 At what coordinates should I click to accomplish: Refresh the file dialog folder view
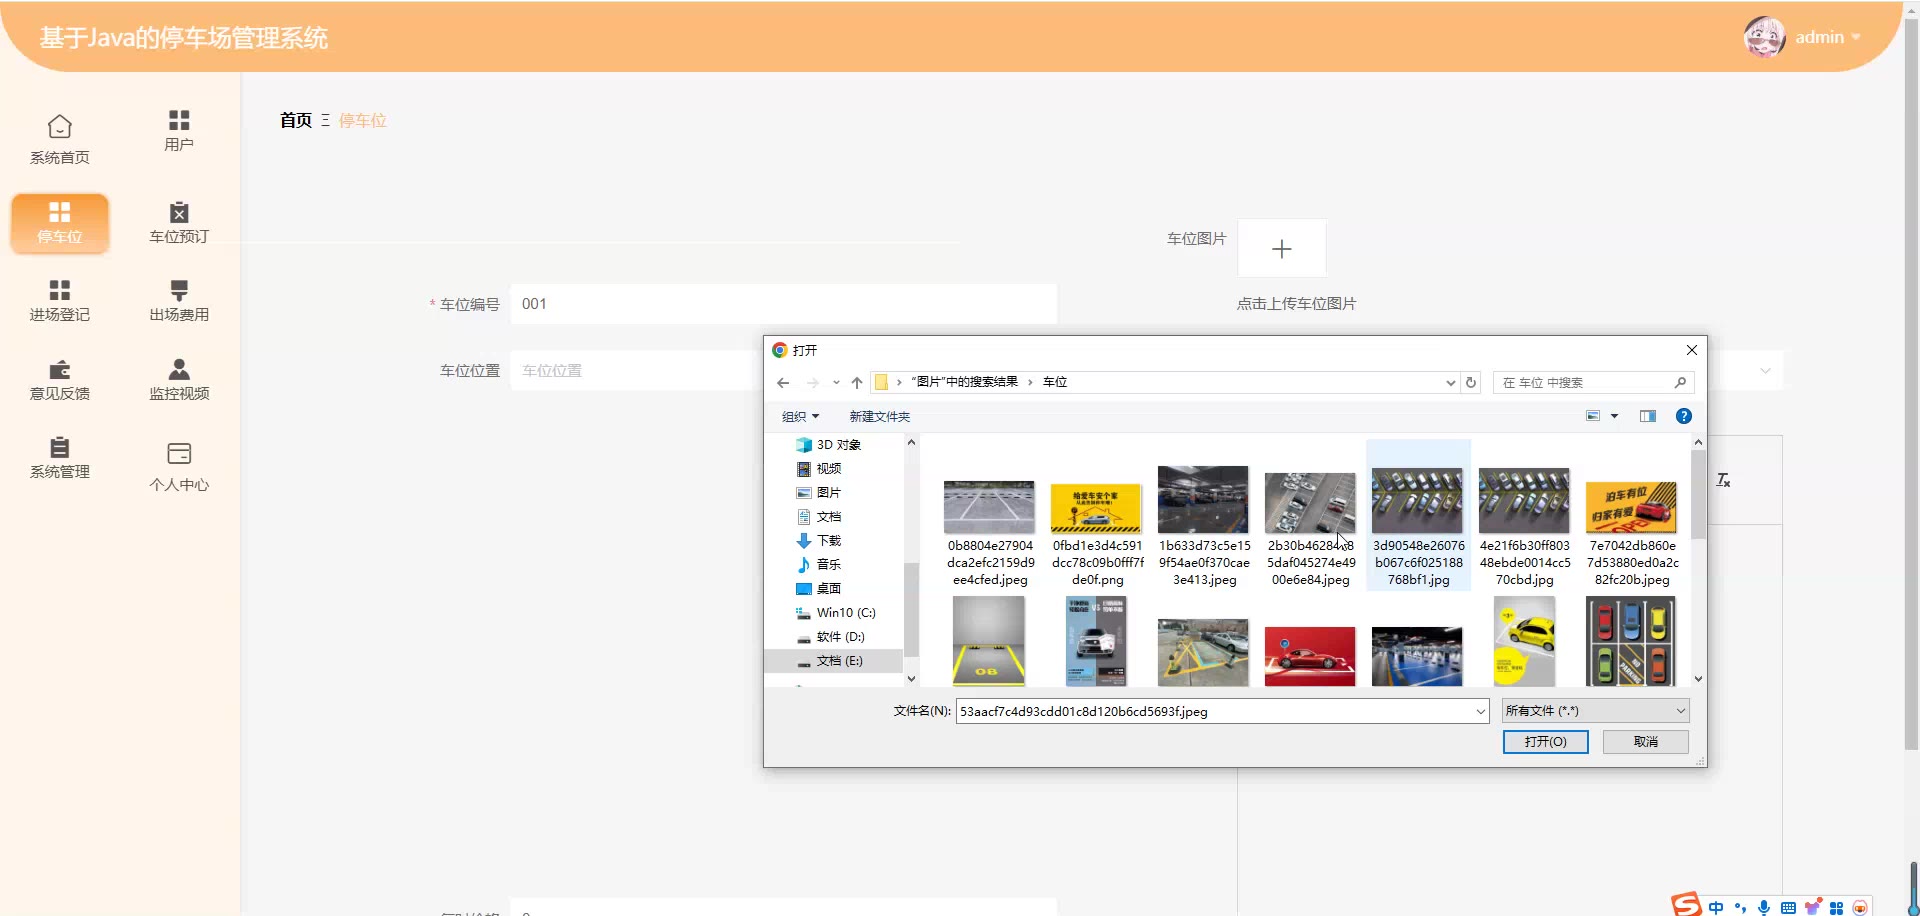(x=1470, y=382)
